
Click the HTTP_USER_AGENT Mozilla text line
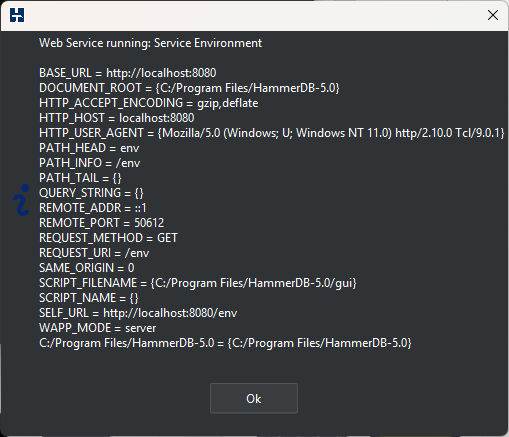272,133
